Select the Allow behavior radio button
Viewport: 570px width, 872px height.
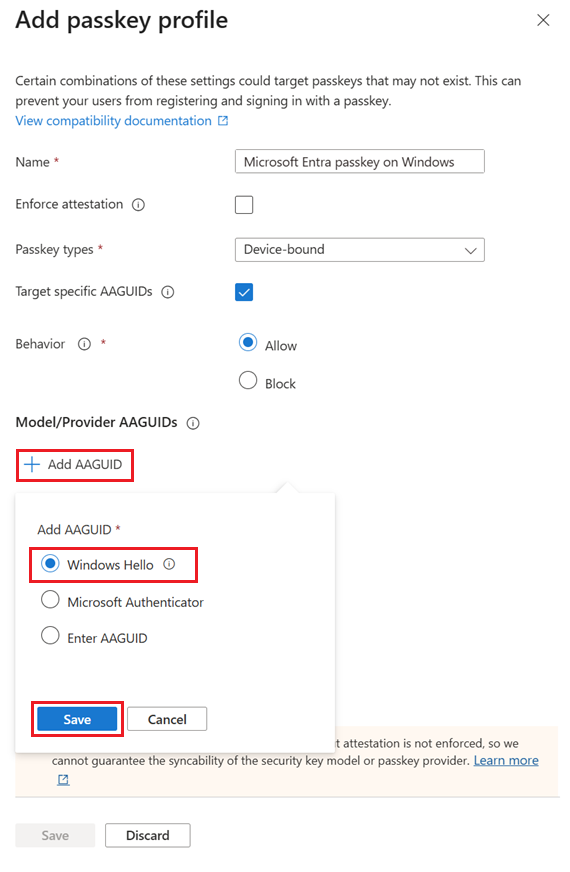247,343
